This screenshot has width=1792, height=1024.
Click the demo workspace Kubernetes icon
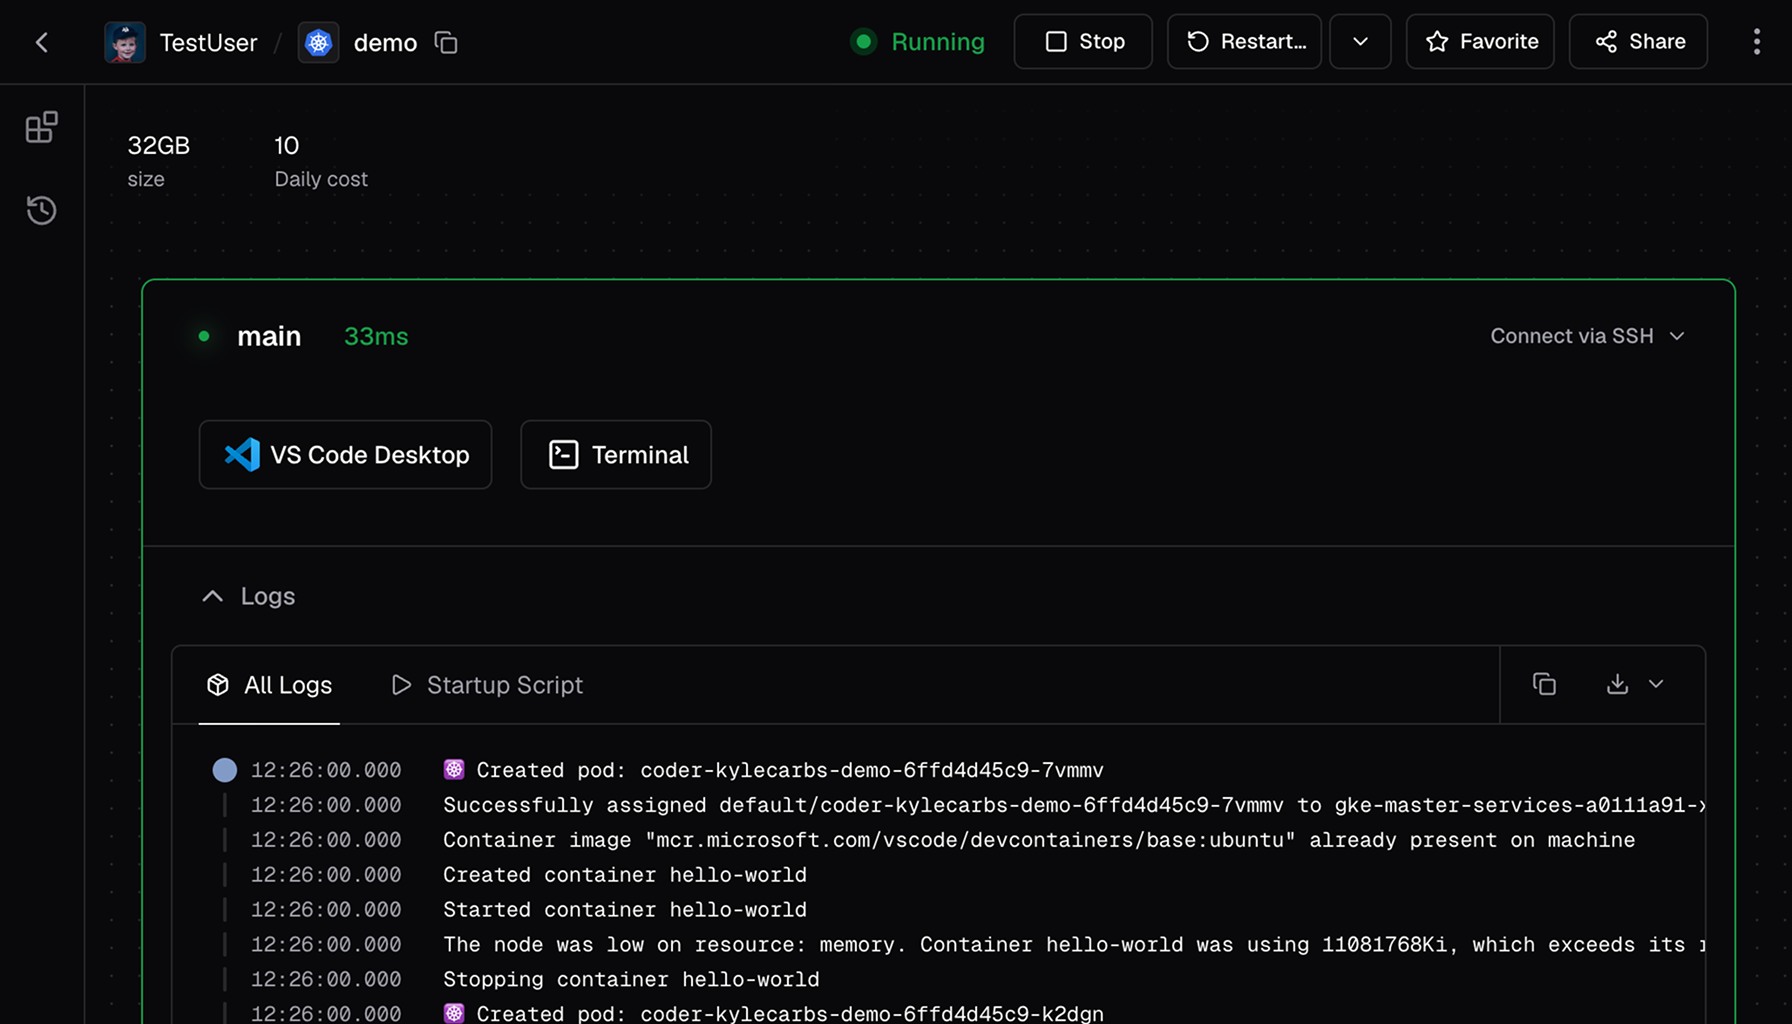coord(318,42)
